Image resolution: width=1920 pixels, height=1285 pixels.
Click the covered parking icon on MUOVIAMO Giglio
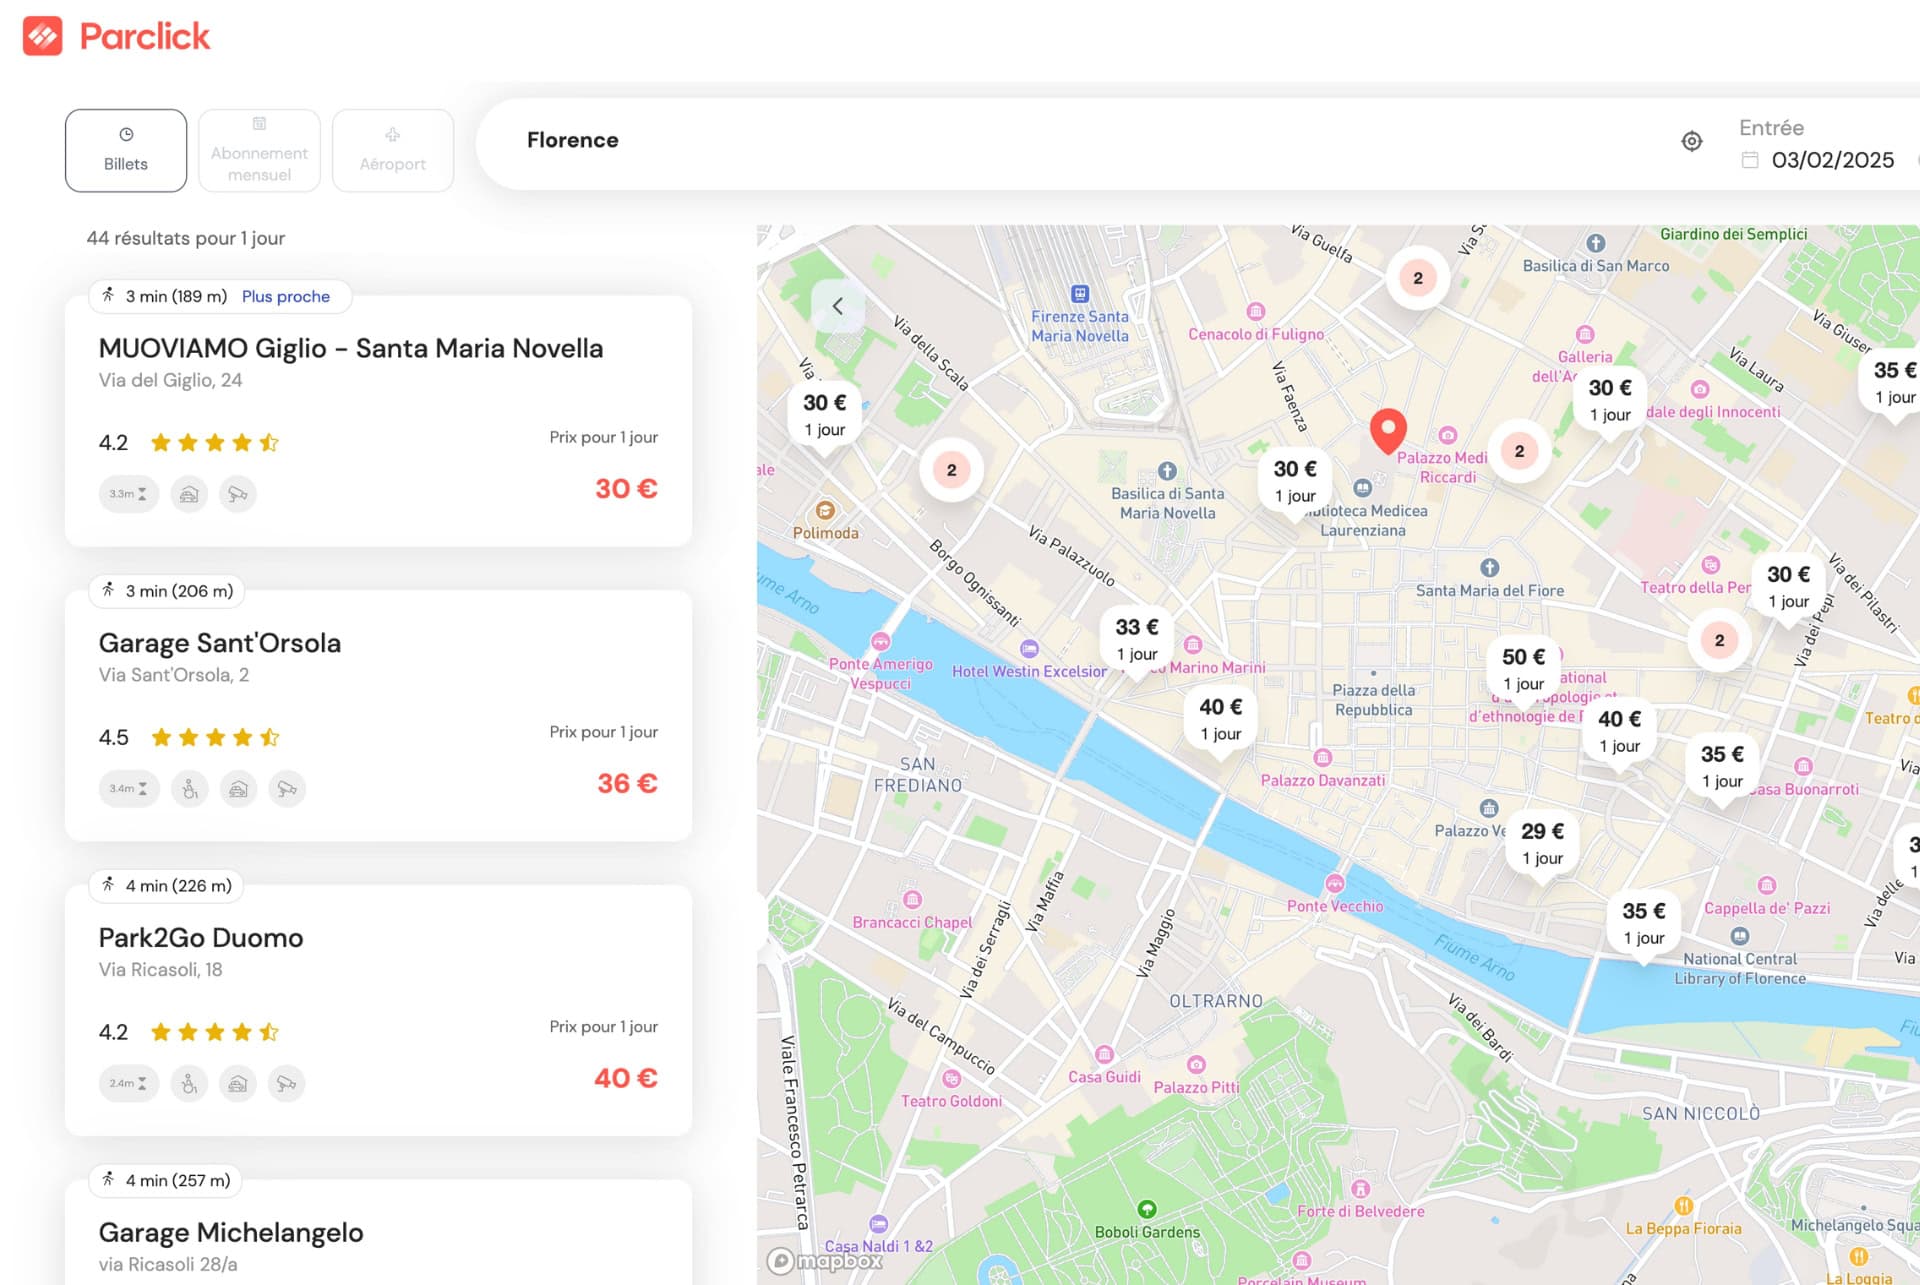coord(189,494)
